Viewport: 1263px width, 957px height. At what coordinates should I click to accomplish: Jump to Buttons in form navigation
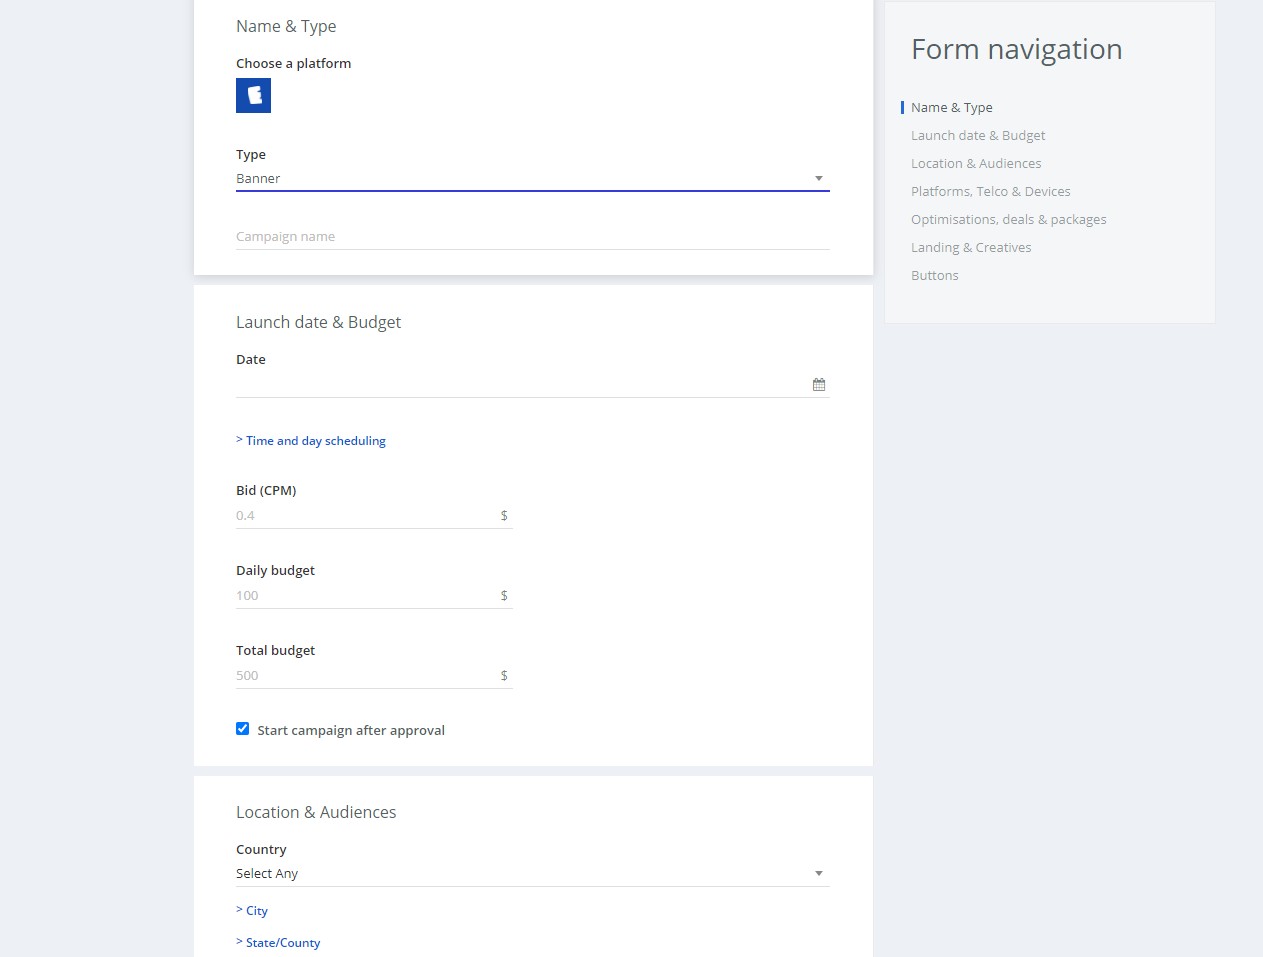coord(934,276)
